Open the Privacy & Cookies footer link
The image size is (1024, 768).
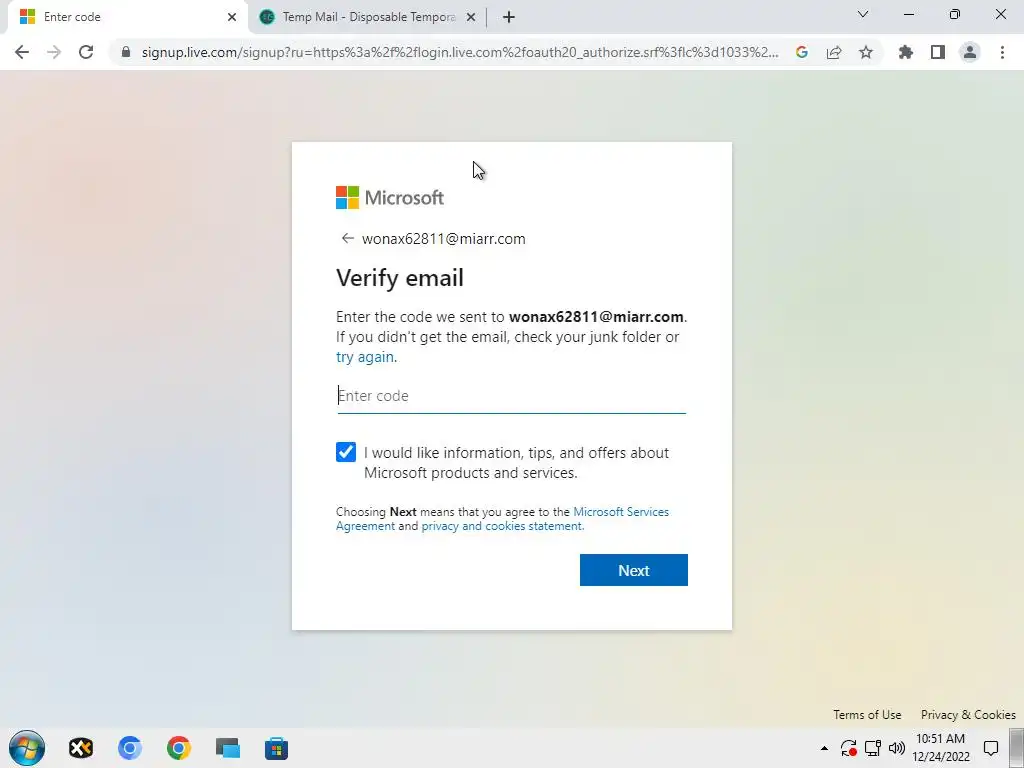[x=968, y=714]
